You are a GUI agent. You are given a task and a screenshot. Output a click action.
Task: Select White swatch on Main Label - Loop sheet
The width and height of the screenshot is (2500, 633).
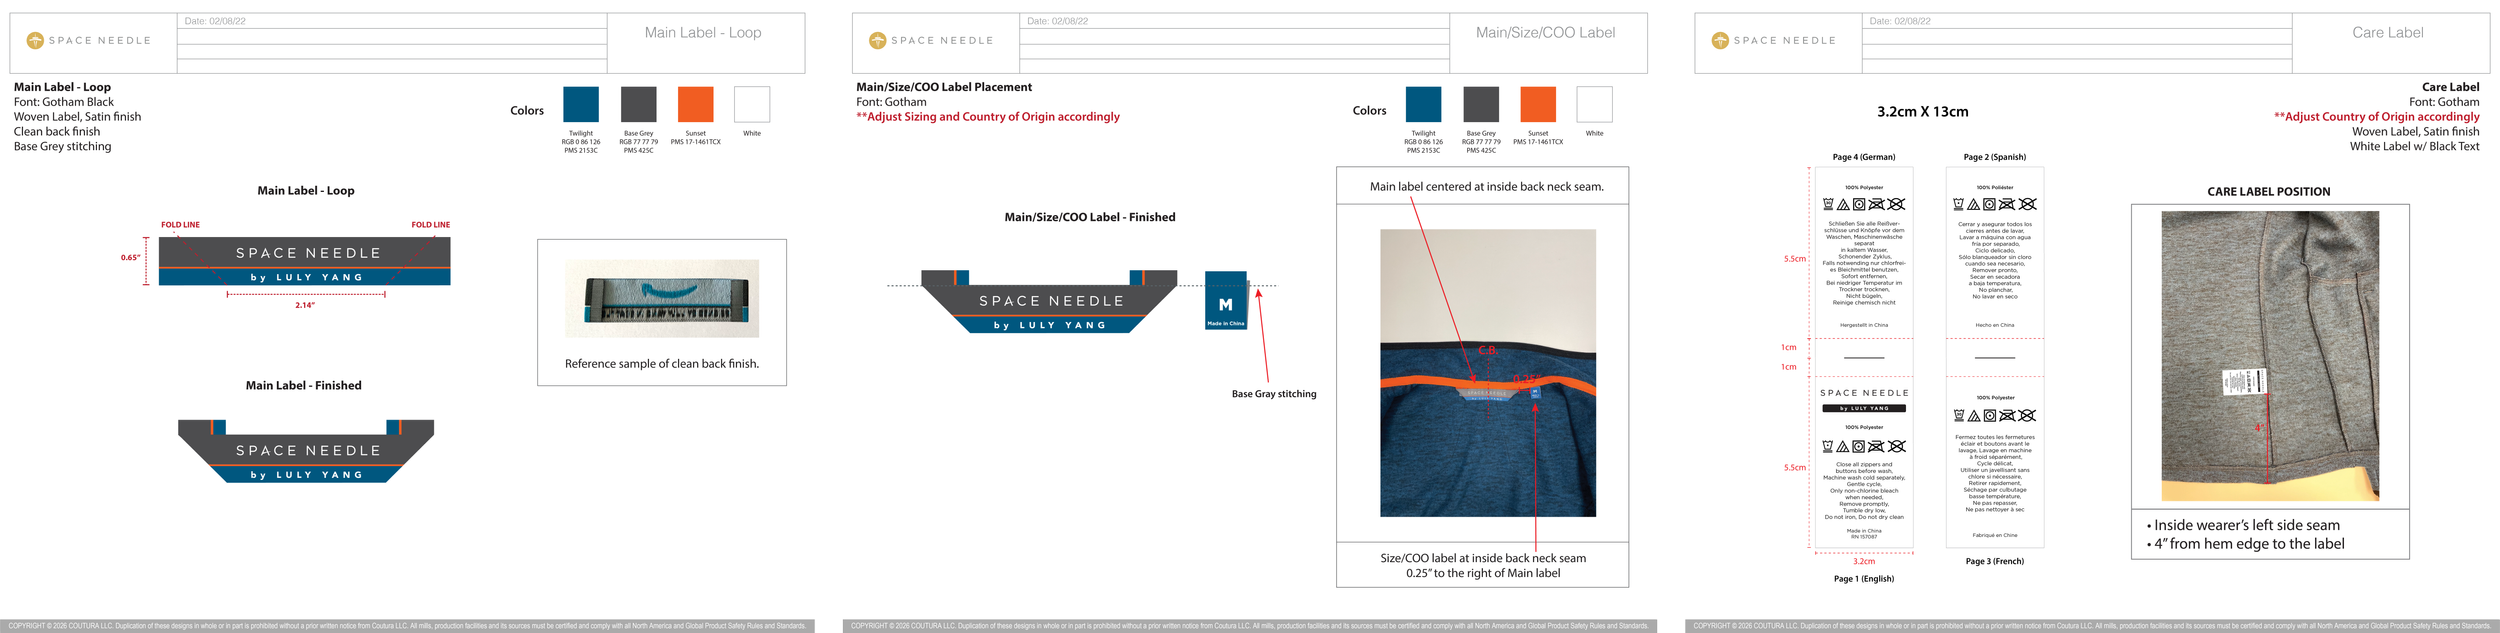point(752,104)
